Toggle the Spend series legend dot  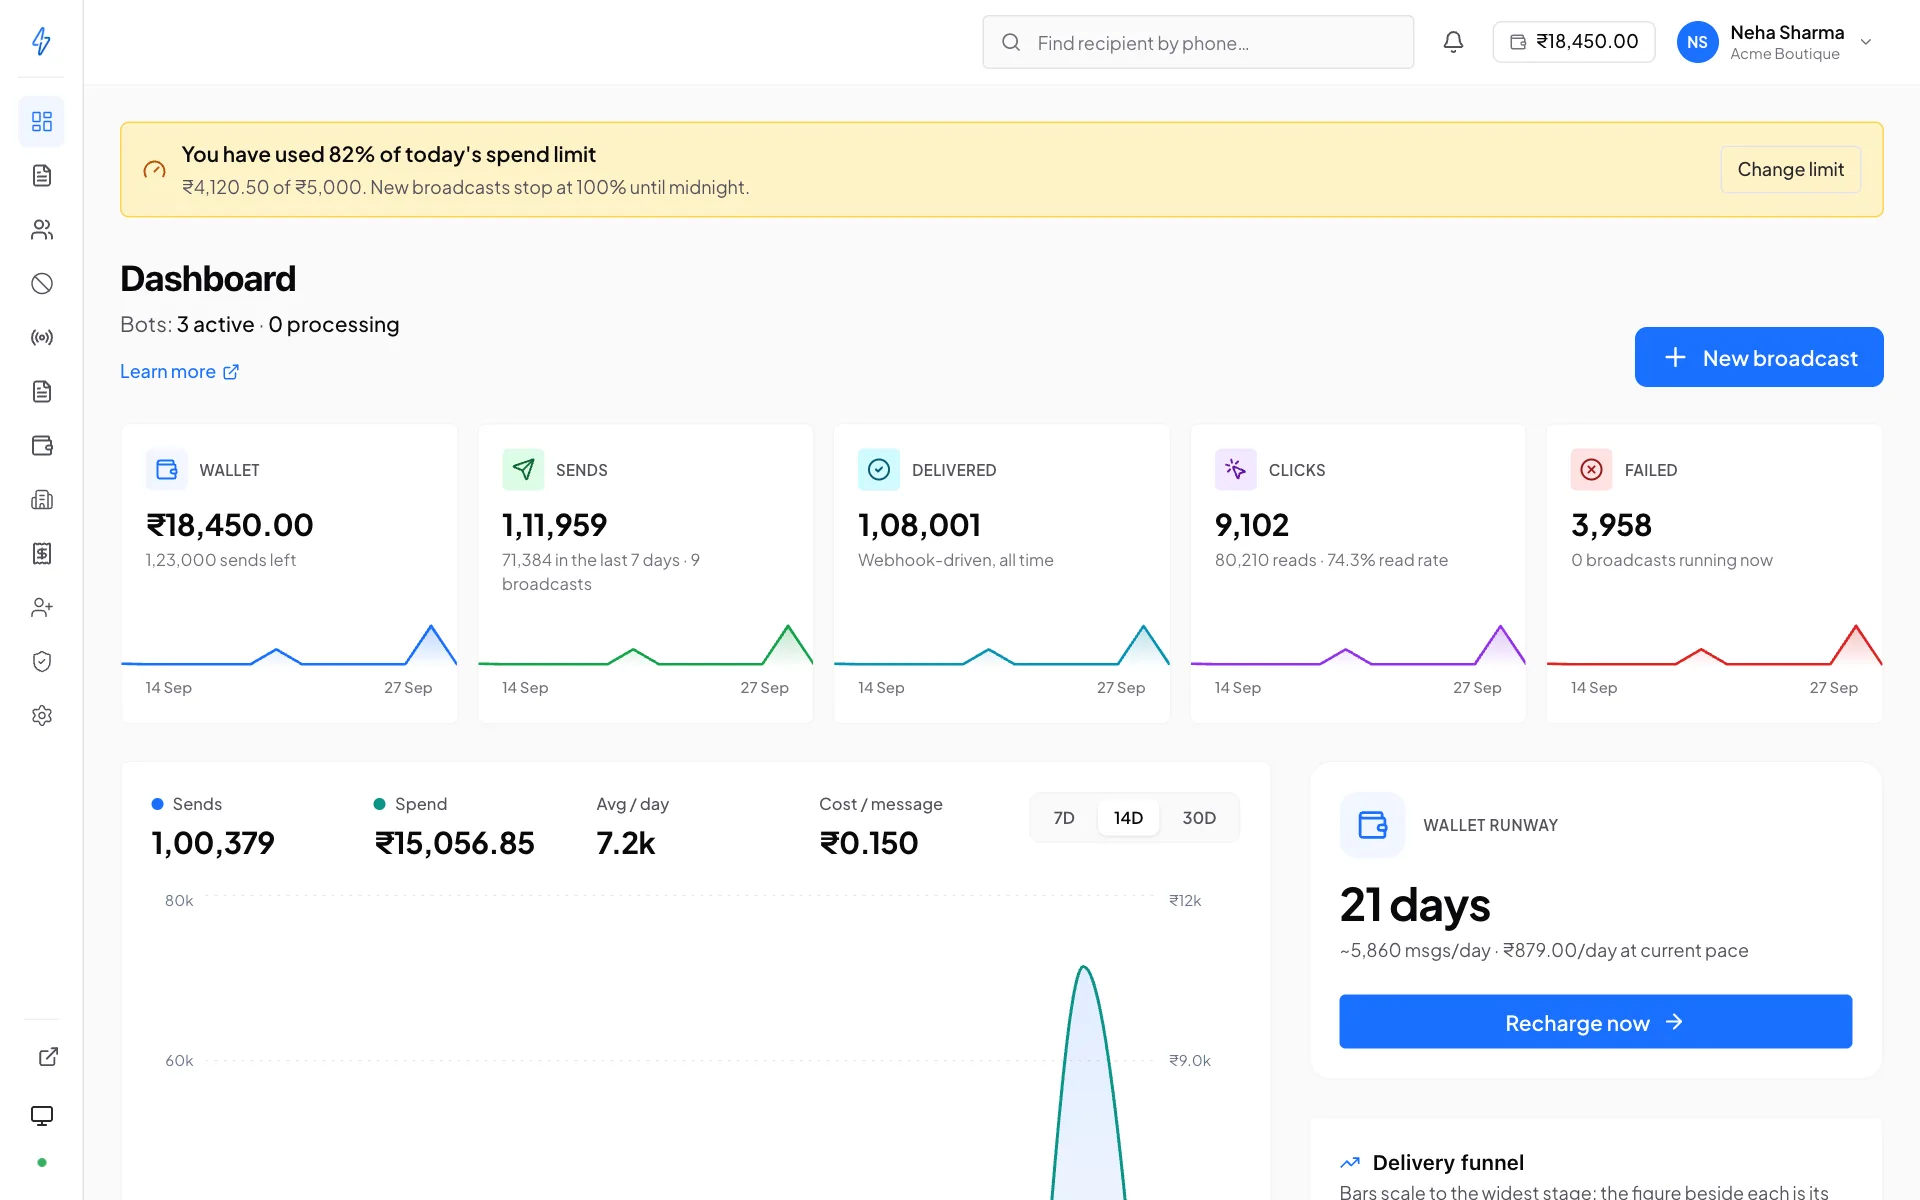point(379,804)
